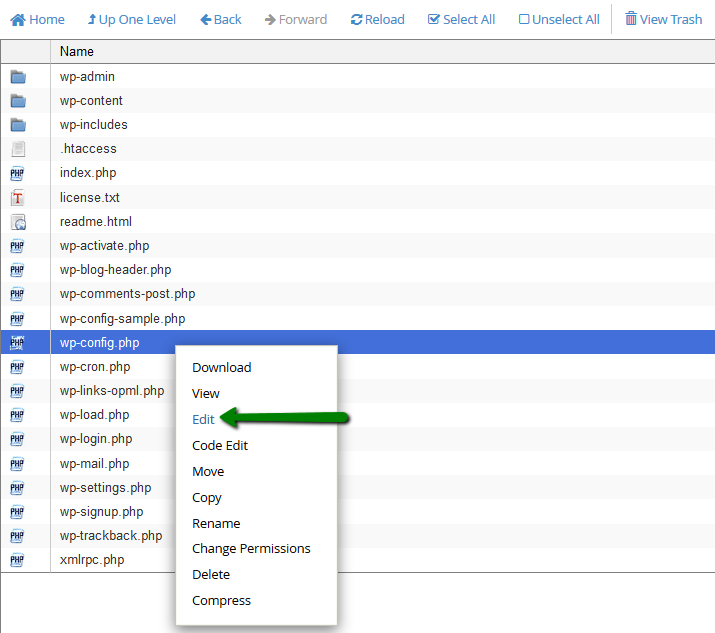Click the Back toolbar button

coord(221,20)
